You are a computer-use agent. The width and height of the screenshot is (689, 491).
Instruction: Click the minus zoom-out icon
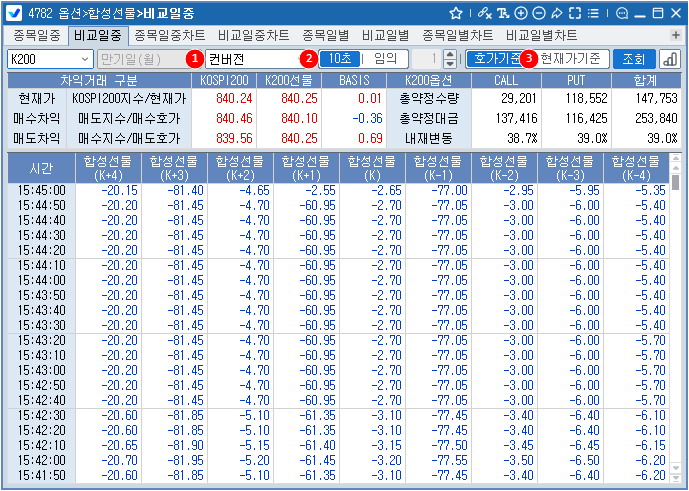(x=539, y=13)
